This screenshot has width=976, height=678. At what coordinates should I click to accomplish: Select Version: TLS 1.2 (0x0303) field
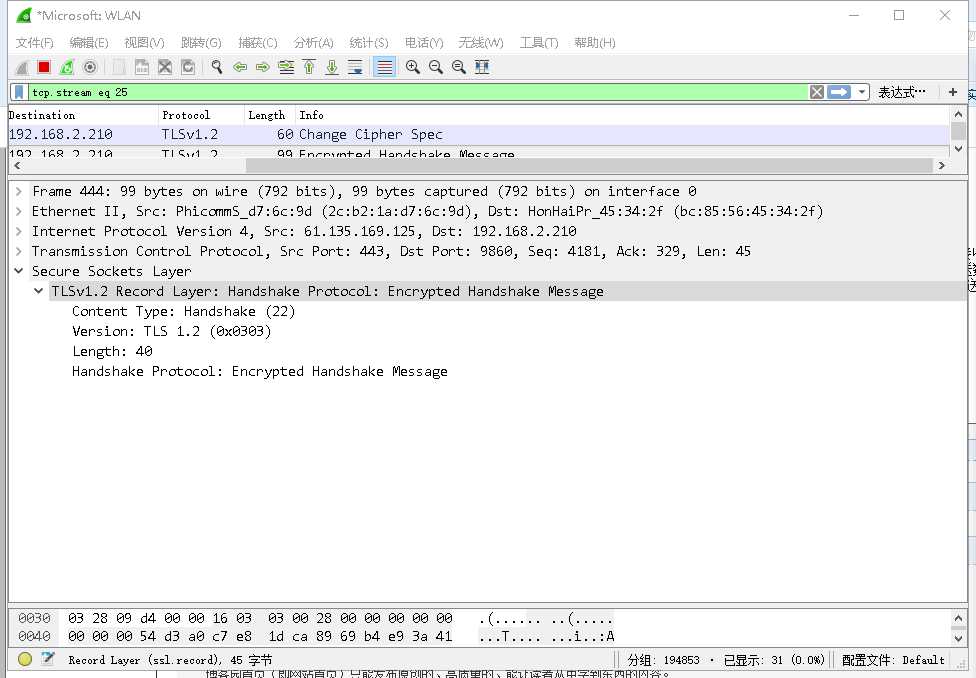tap(172, 331)
